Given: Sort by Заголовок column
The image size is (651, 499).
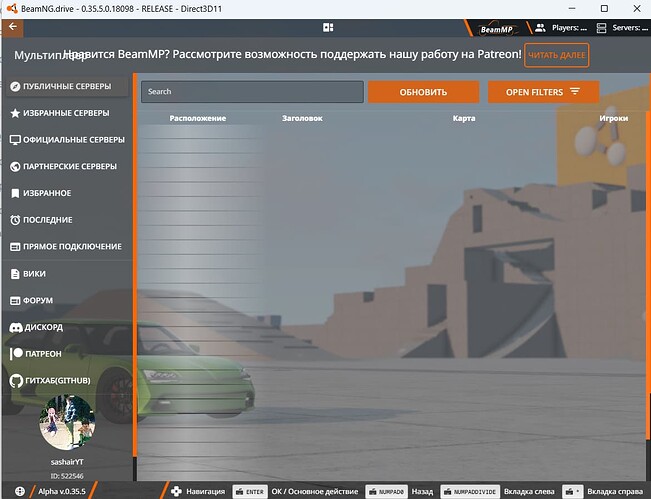Looking at the screenshot, I should click(x=302, y=118).
